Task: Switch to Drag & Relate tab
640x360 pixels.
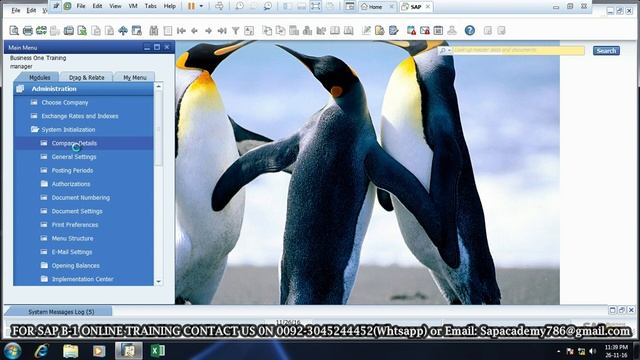Action: [87, 77]
